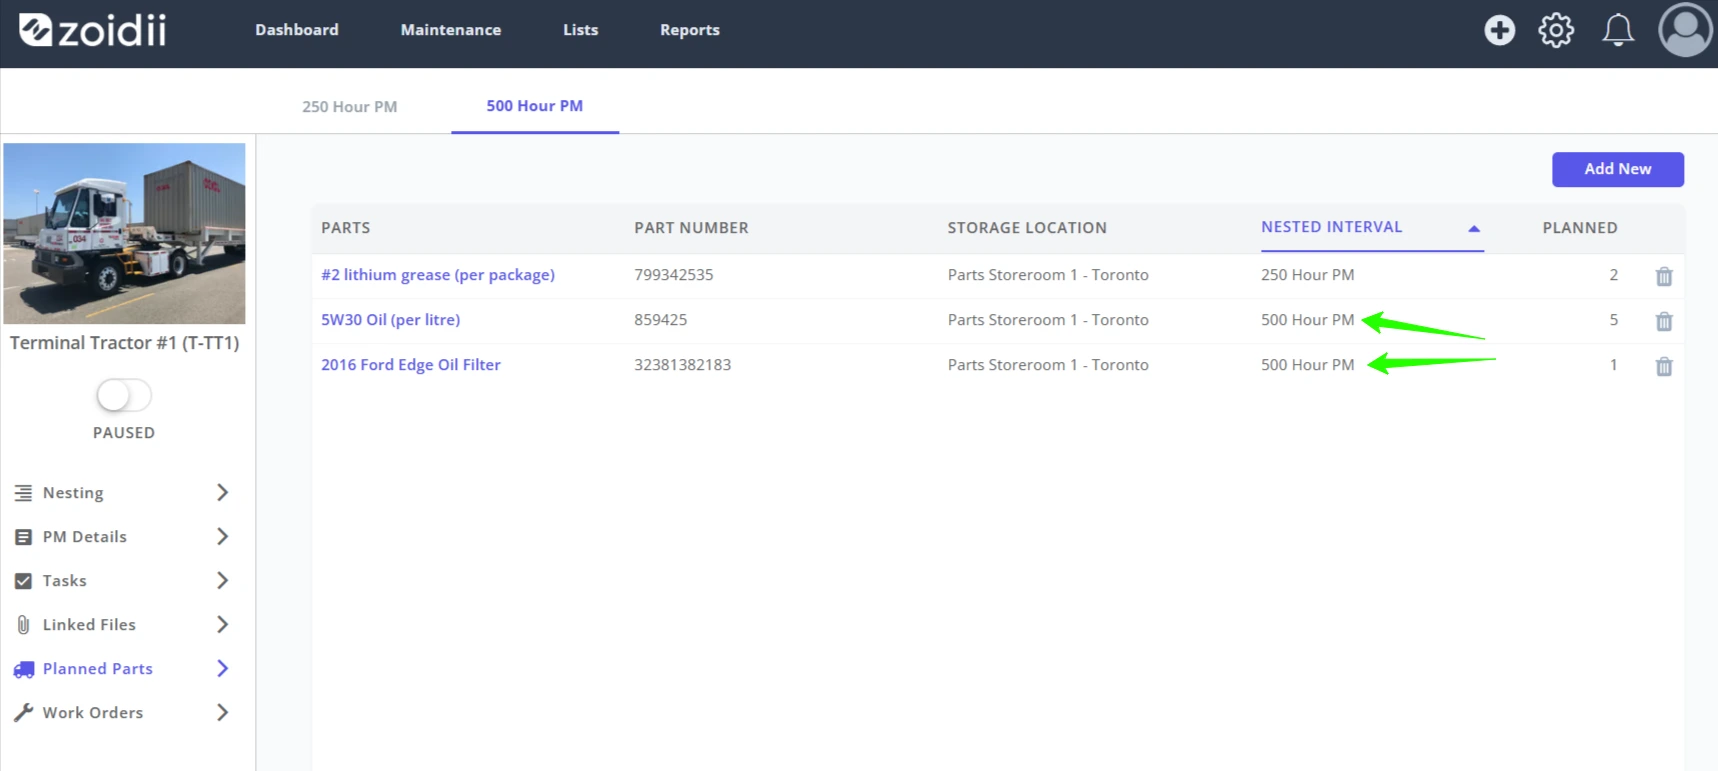Image resolution: width=1718 pixels, height=771 pixels.
Task: Select the 500 Hour PM tab
Action: pyautogui.click(x=535, y=106)
